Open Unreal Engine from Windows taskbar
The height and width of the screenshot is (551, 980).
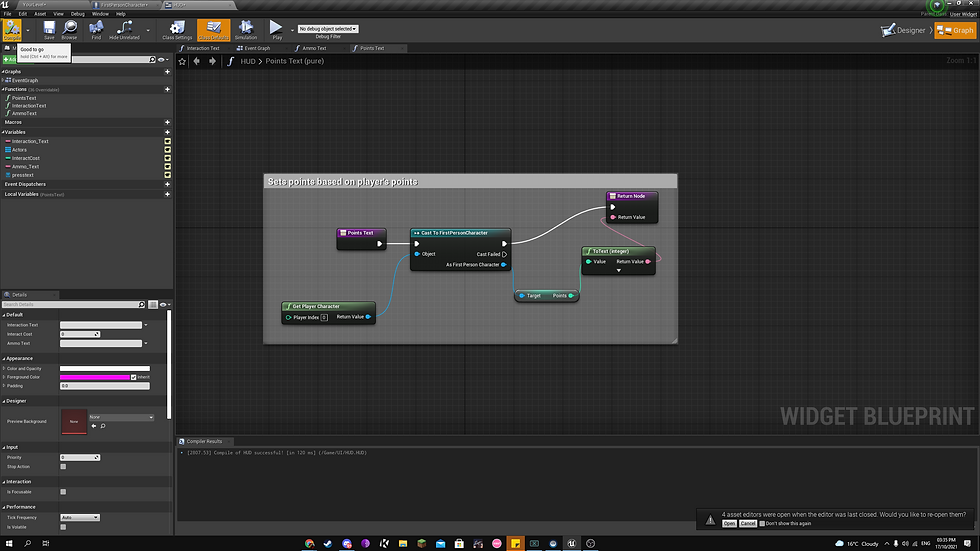pyautogui.click(x=571, y=544)
